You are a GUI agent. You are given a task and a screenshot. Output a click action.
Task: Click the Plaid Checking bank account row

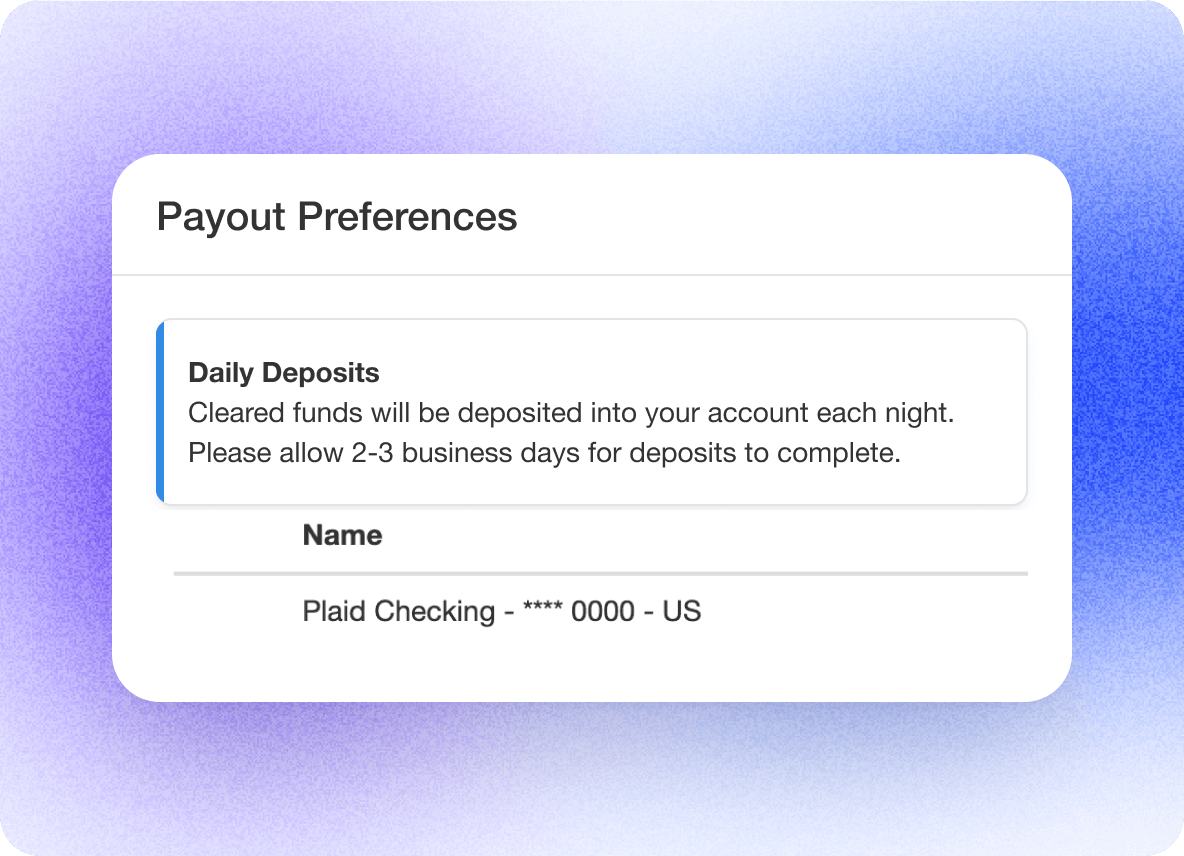[502, 611]
